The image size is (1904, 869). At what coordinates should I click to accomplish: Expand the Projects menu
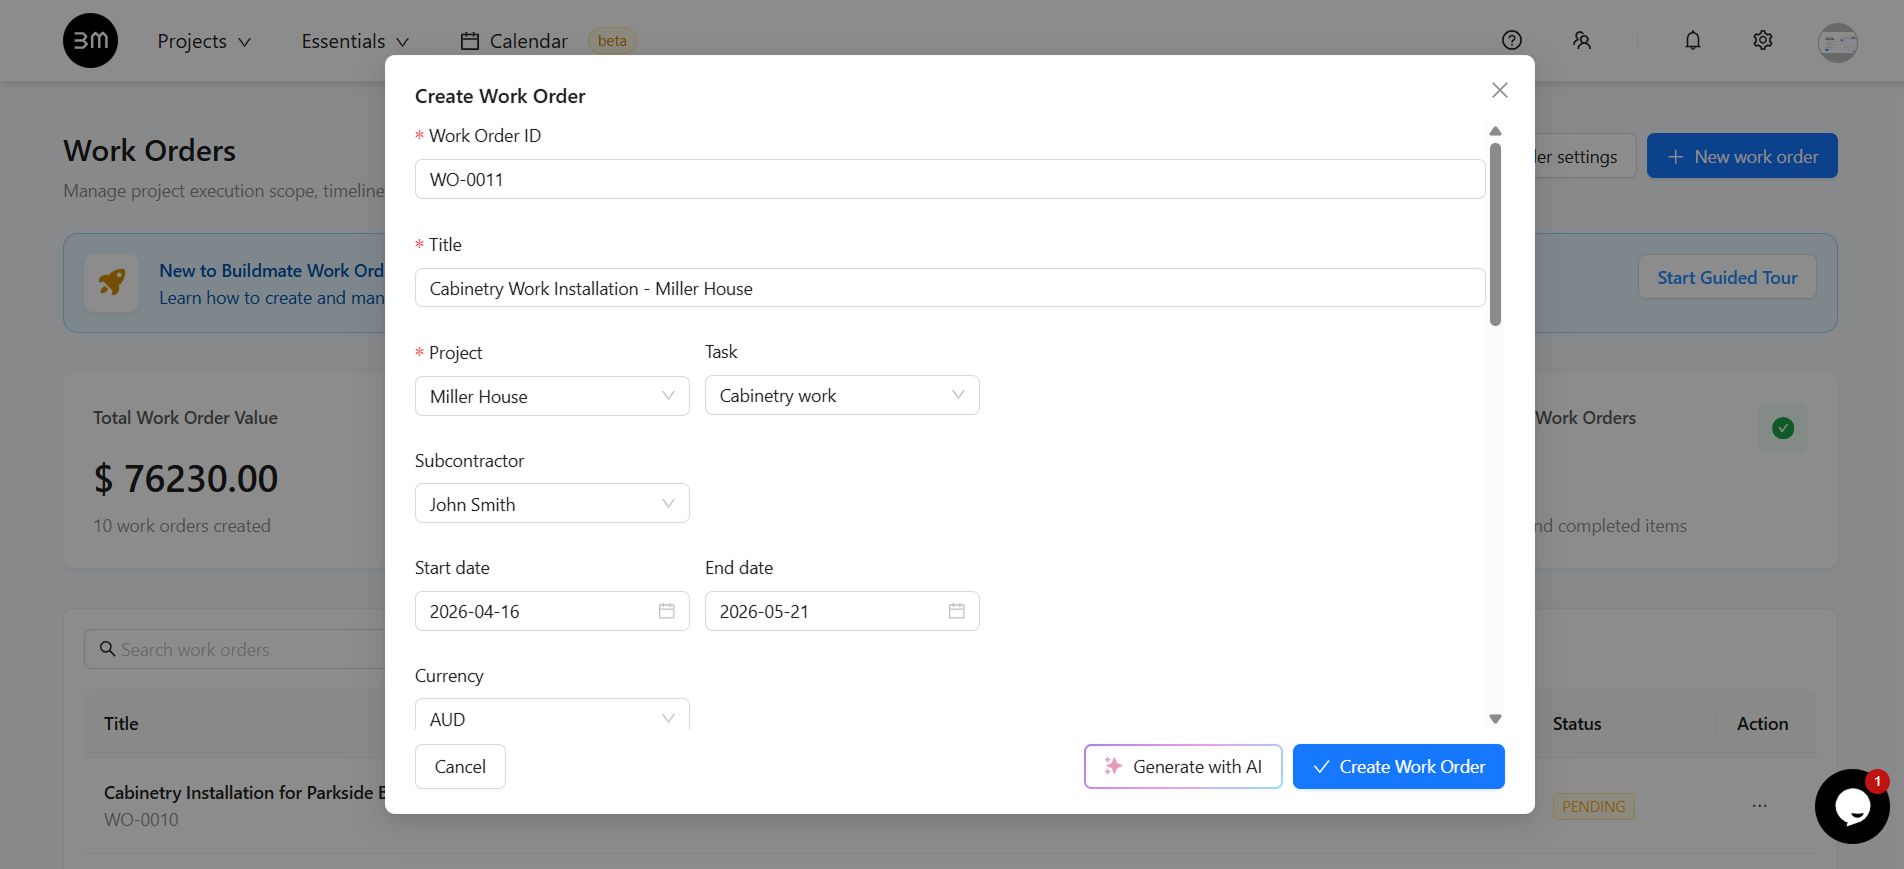pyautogui.click(x=204, y=41)
